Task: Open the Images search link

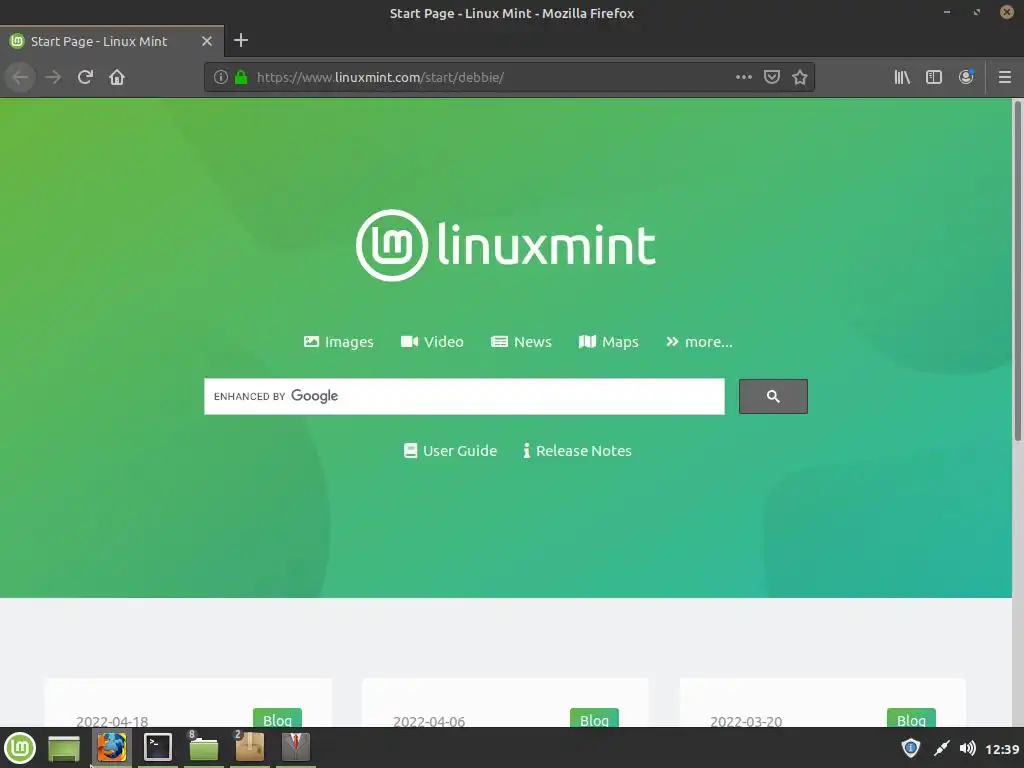Action: [339, 342]
